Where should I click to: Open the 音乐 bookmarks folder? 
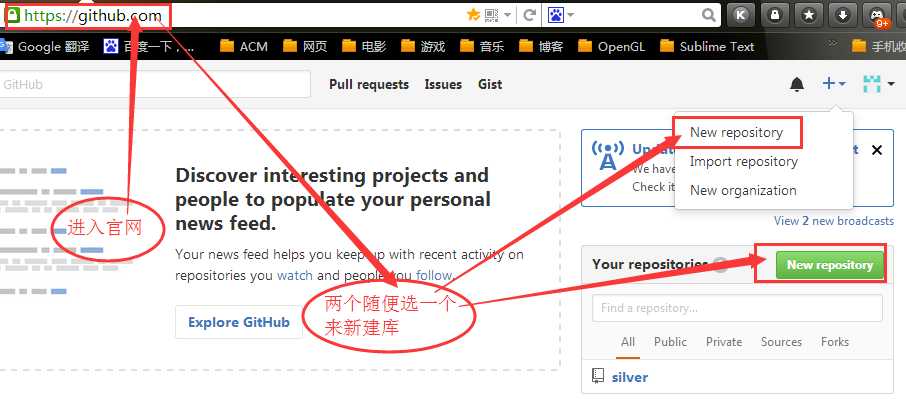pos(482,46)
